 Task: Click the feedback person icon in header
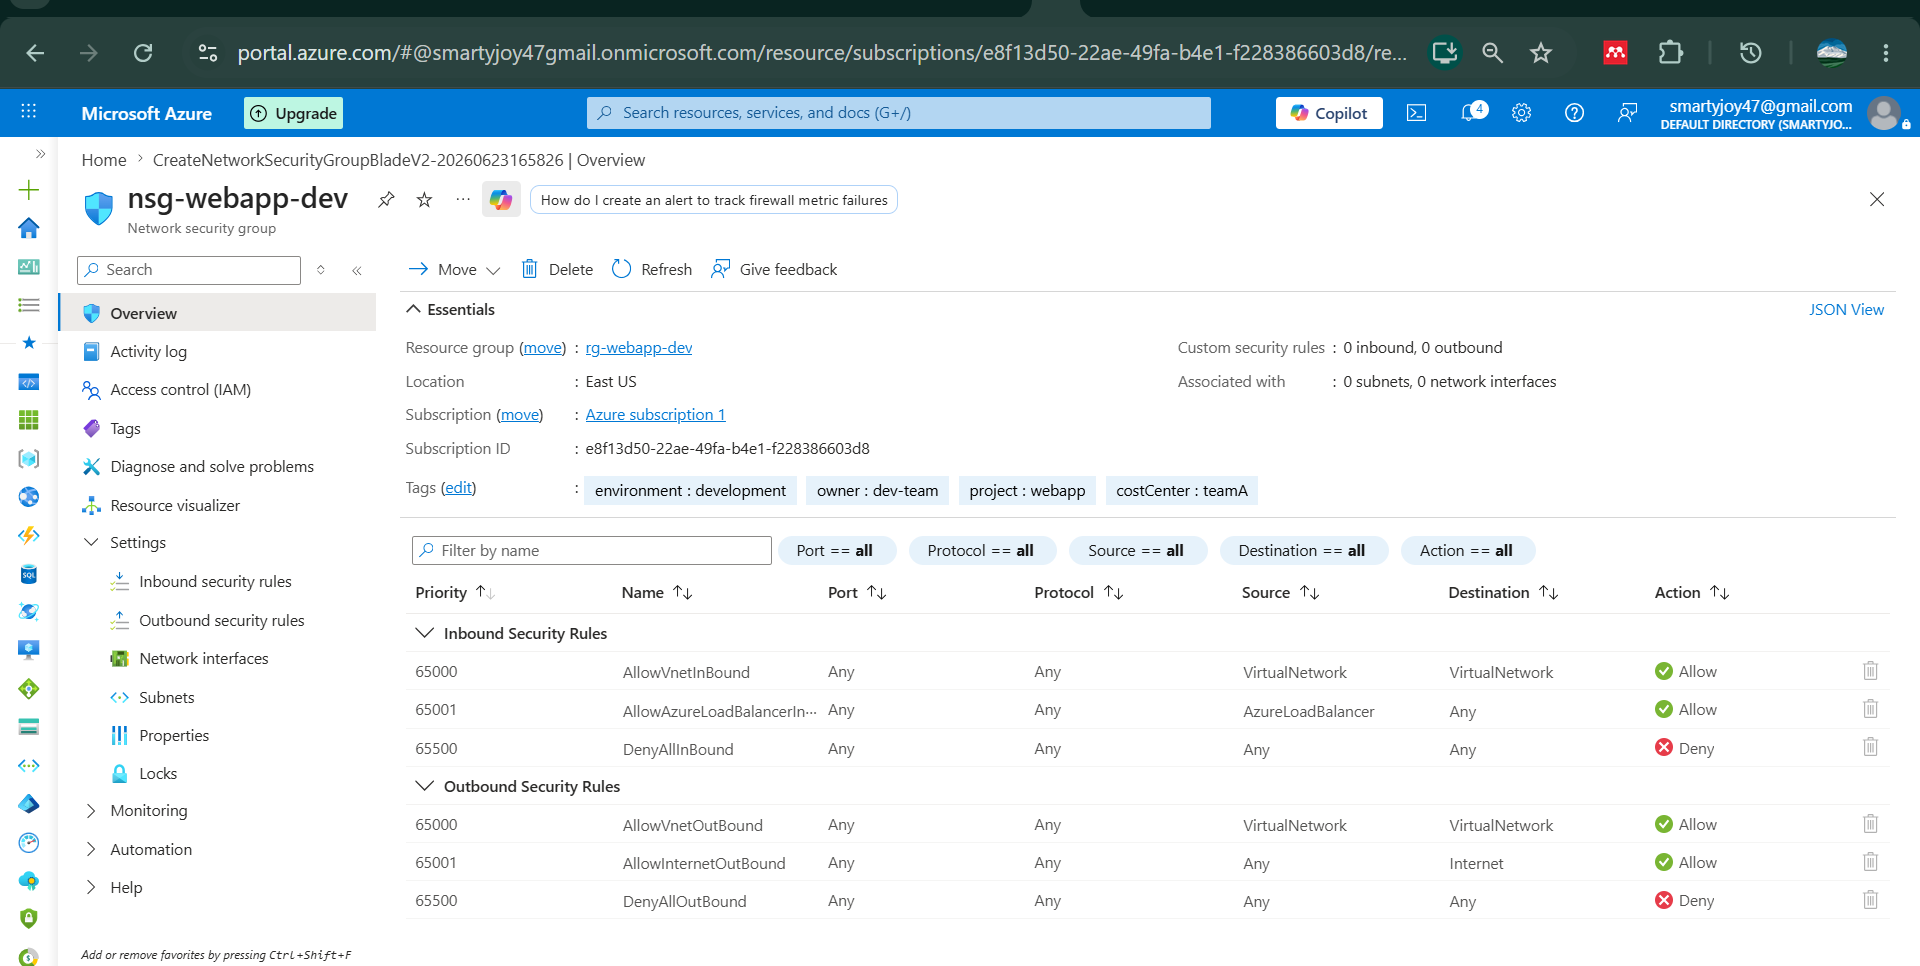pyautogui.click(x=1627, y=113)
